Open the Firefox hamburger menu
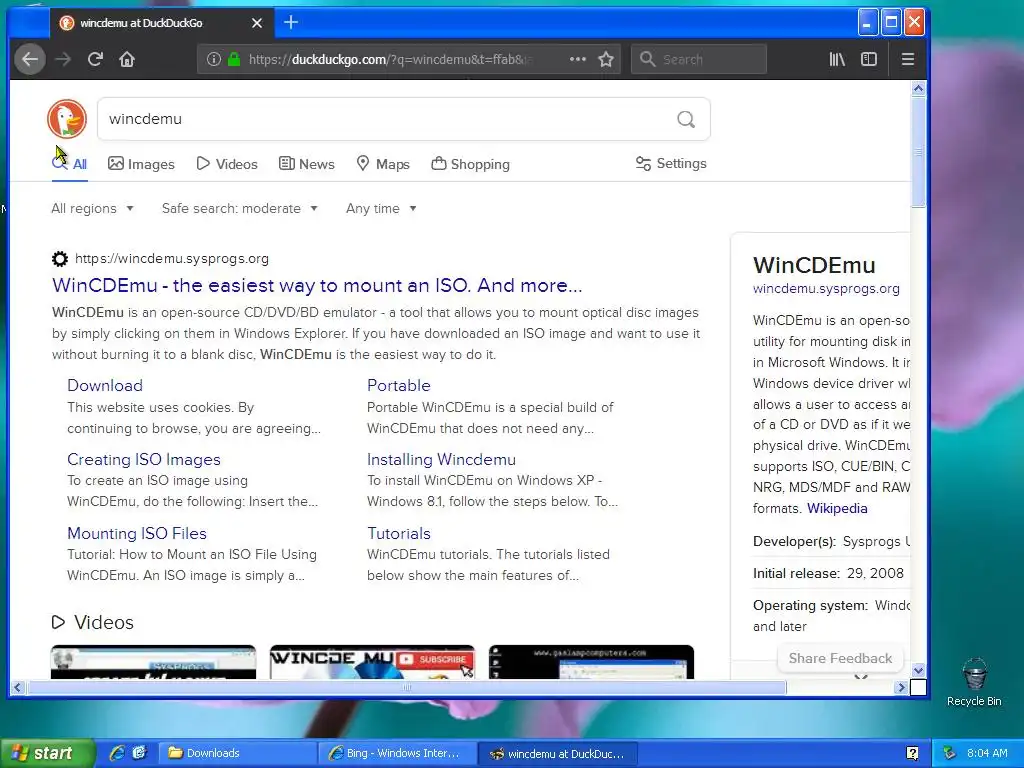This screenshot has width=1024, height=768. coord(907,59)
